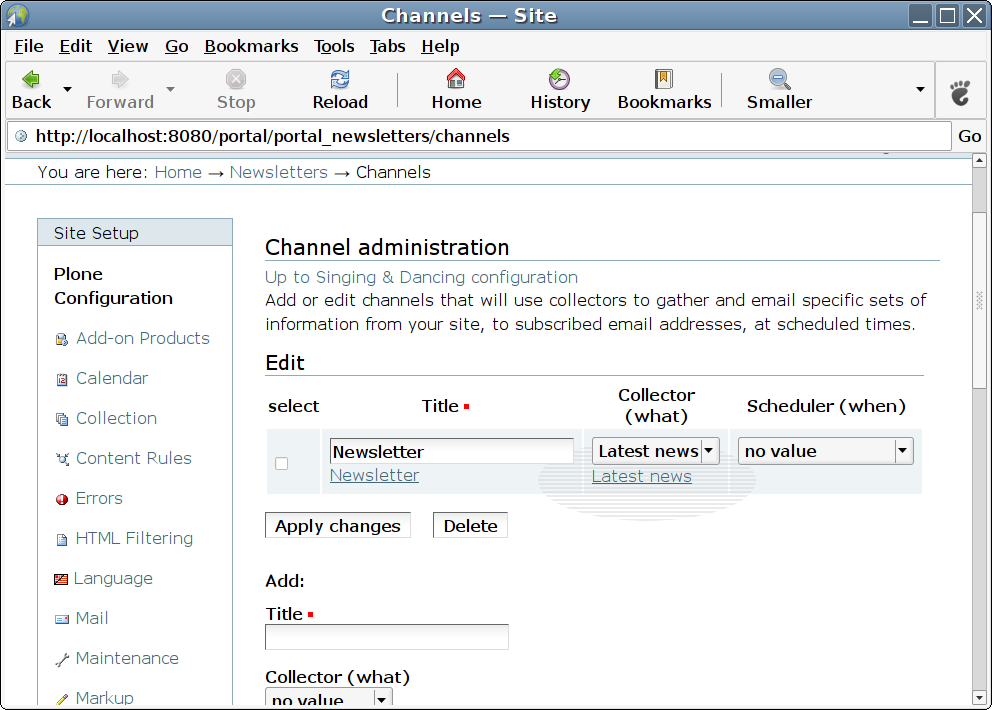
Task: Expand the toolbar overflow arrow
Action: pos(920,89)
